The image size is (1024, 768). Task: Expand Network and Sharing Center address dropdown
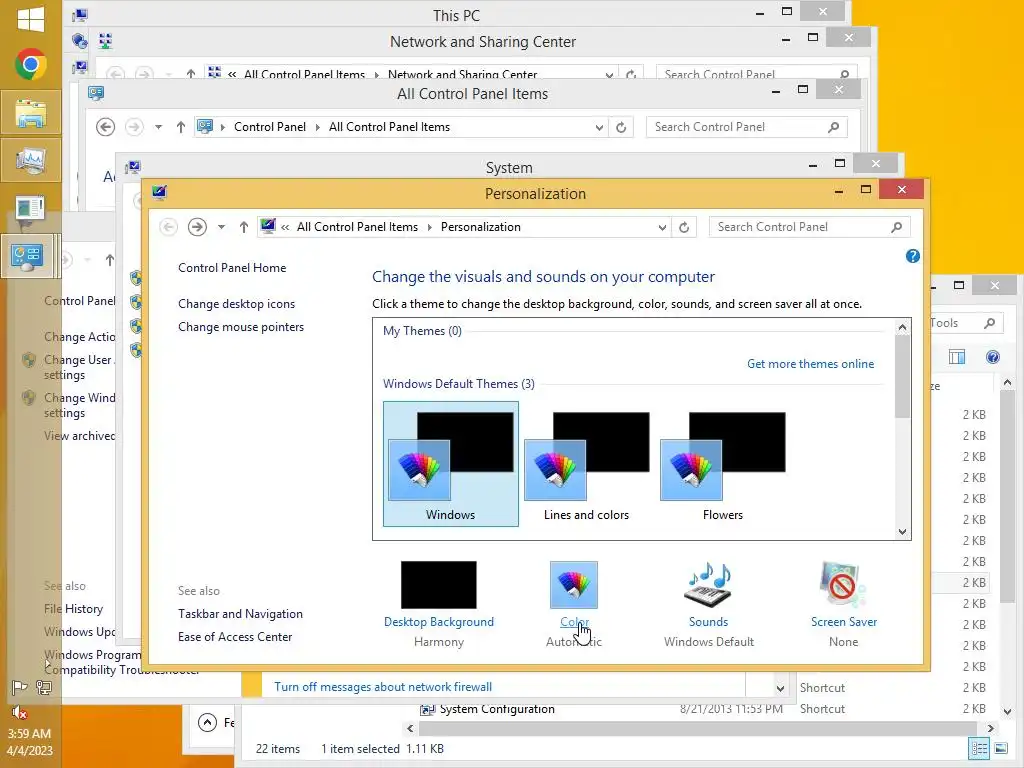pos(609,74)
